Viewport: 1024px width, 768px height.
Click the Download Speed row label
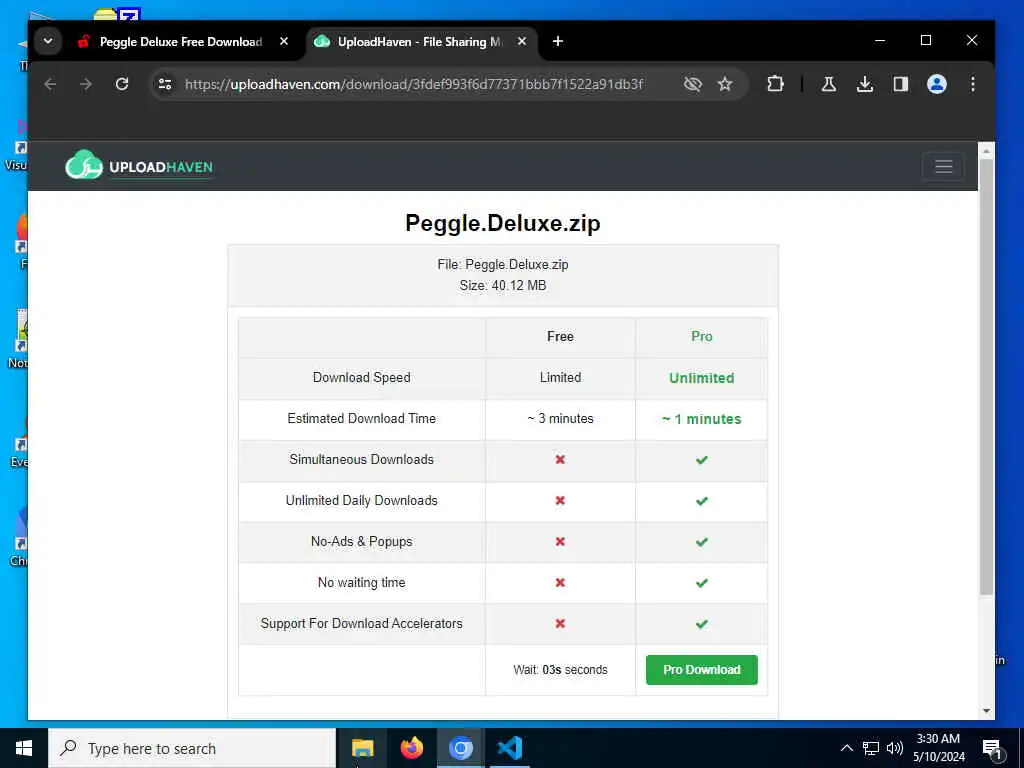(361, 377)
